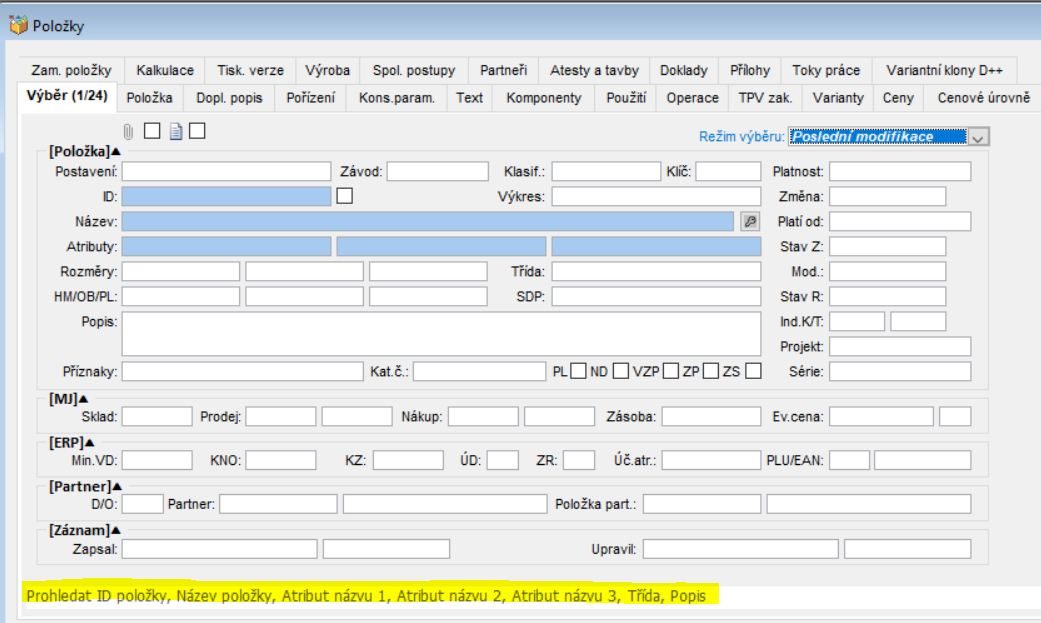Open the Atesty a tavby tab

pos(594,70)
